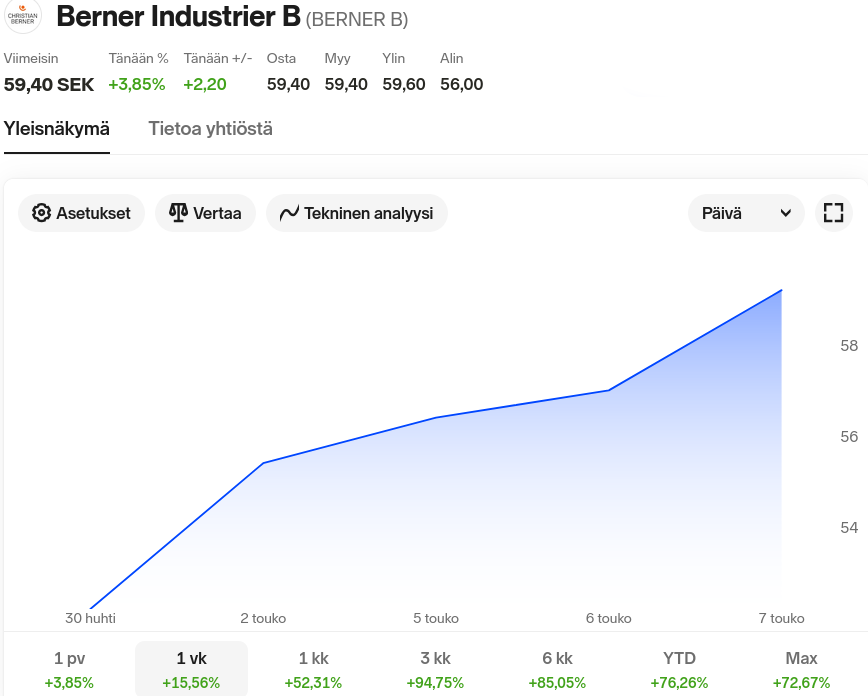This screenshot has height=696, width=868.
Task: Expand chart to fullscreen
Action: coord(833,213)
